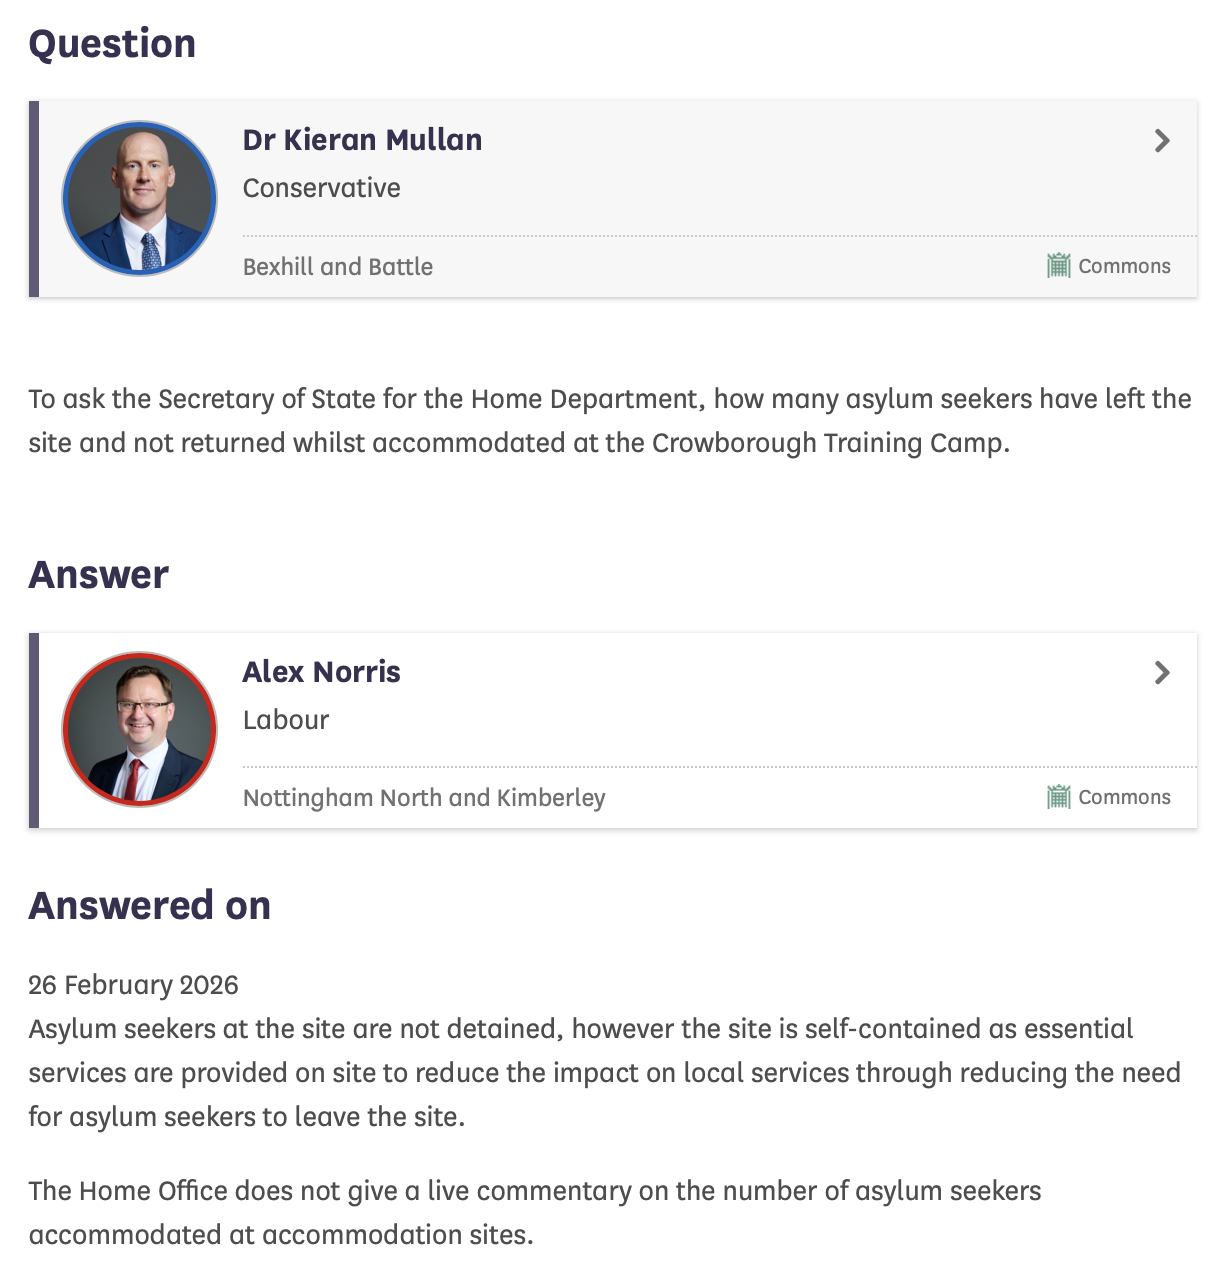Click the Crowborough Training Camp question text

point(610,421)
